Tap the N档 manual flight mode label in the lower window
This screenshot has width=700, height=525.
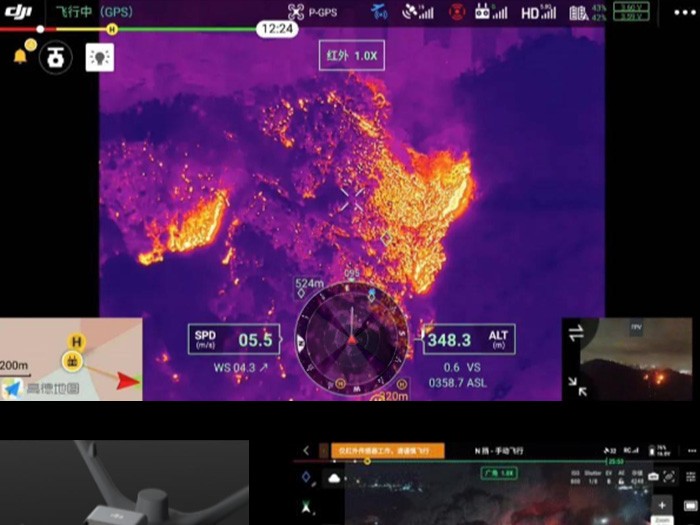(x=499, y=451)
